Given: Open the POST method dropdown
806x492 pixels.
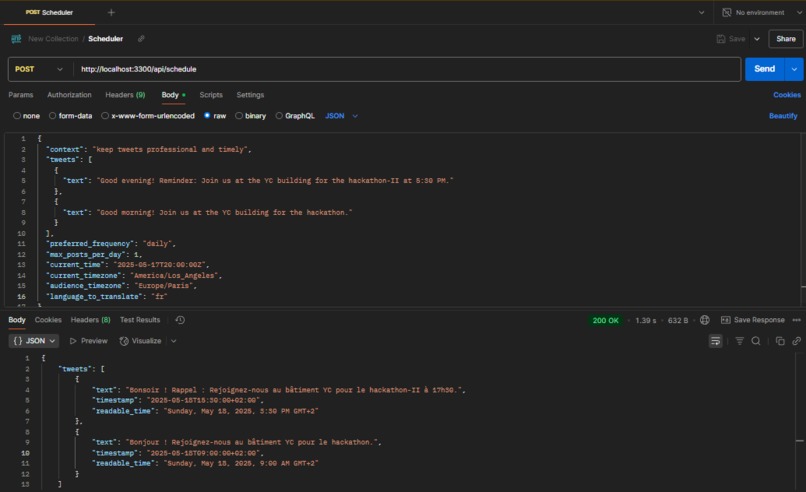Looking at the screenshot, I should click(x=39, y=69).
